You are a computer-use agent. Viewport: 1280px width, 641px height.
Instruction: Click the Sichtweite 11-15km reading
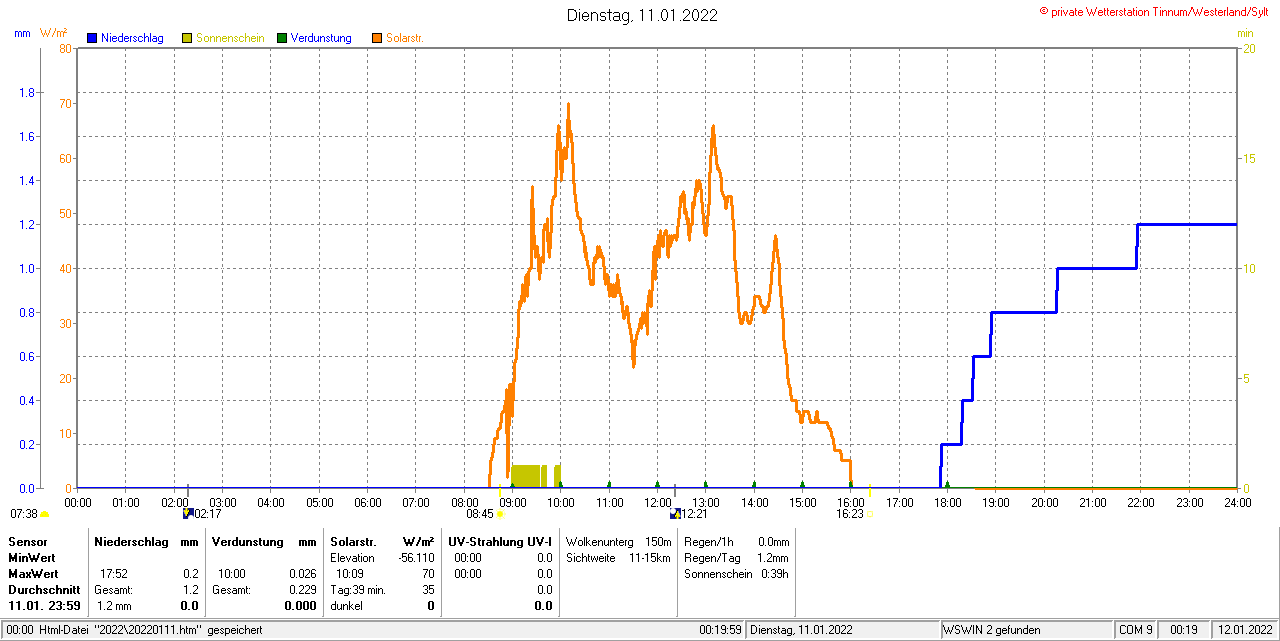[x=618, y=557]
